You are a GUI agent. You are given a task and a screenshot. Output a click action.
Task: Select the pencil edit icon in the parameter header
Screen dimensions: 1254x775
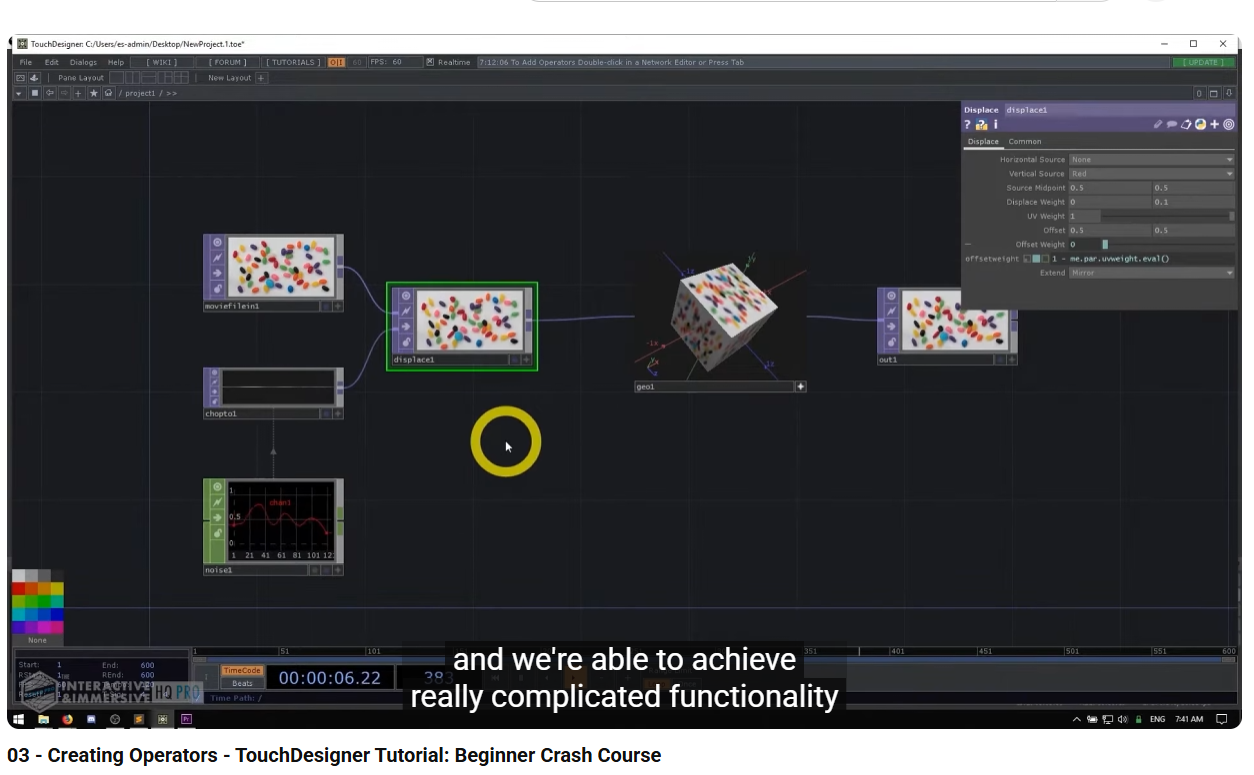(1158, 125)
